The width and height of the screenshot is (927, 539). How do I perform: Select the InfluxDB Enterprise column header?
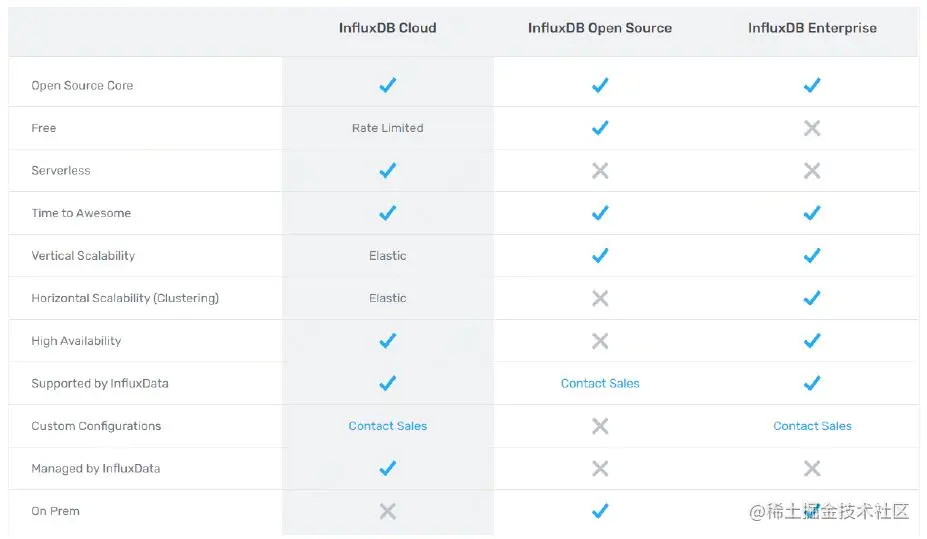coord(812,28)
